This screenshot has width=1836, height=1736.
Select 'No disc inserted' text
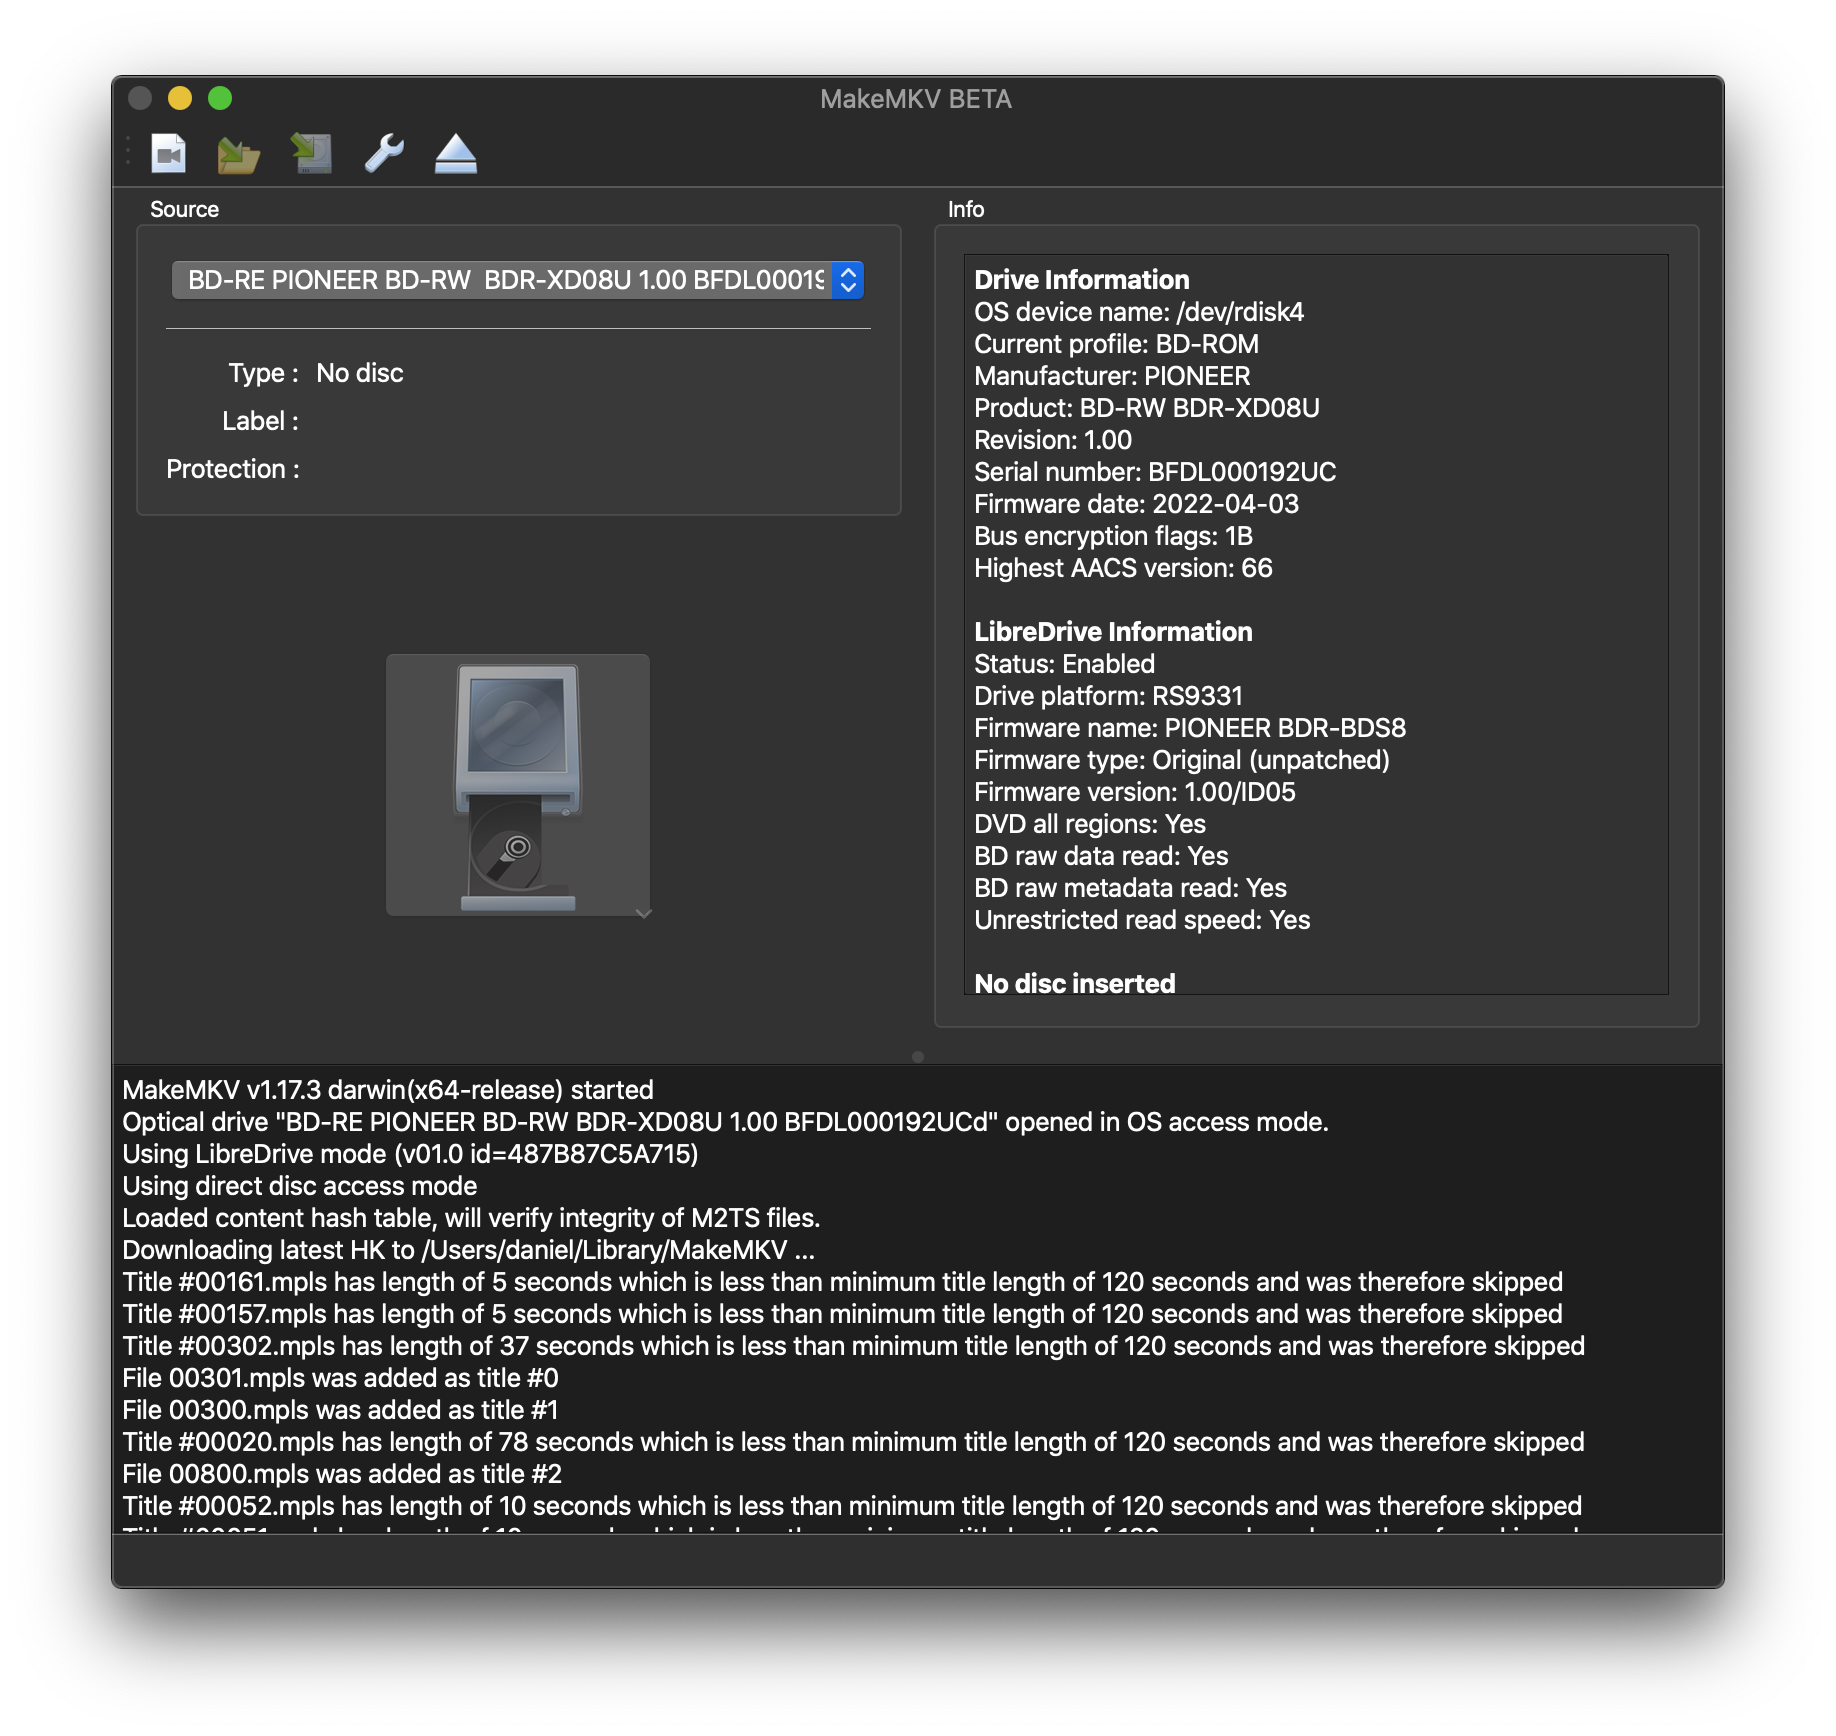coord(1075,982)
